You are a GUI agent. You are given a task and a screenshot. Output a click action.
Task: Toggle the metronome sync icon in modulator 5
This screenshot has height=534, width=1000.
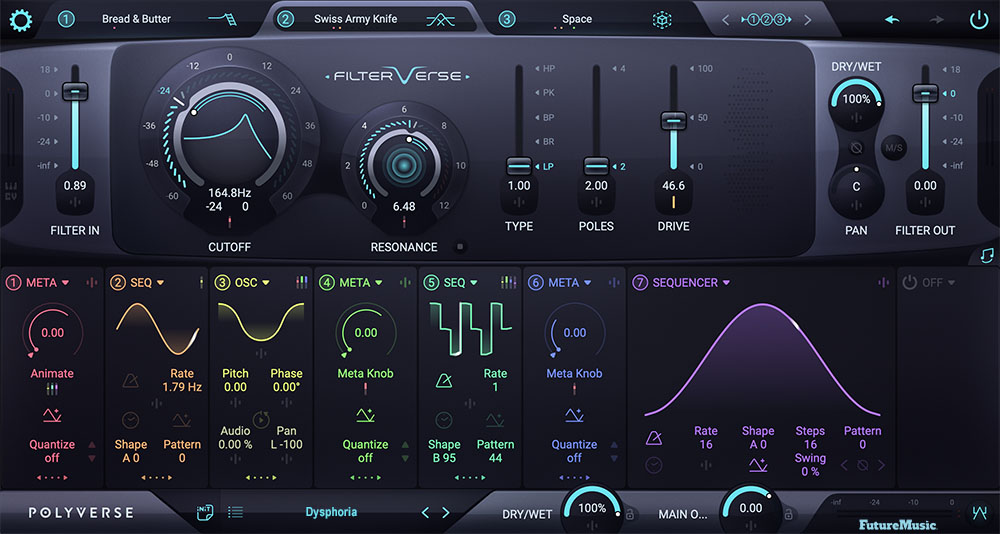[x=444, y=382]
